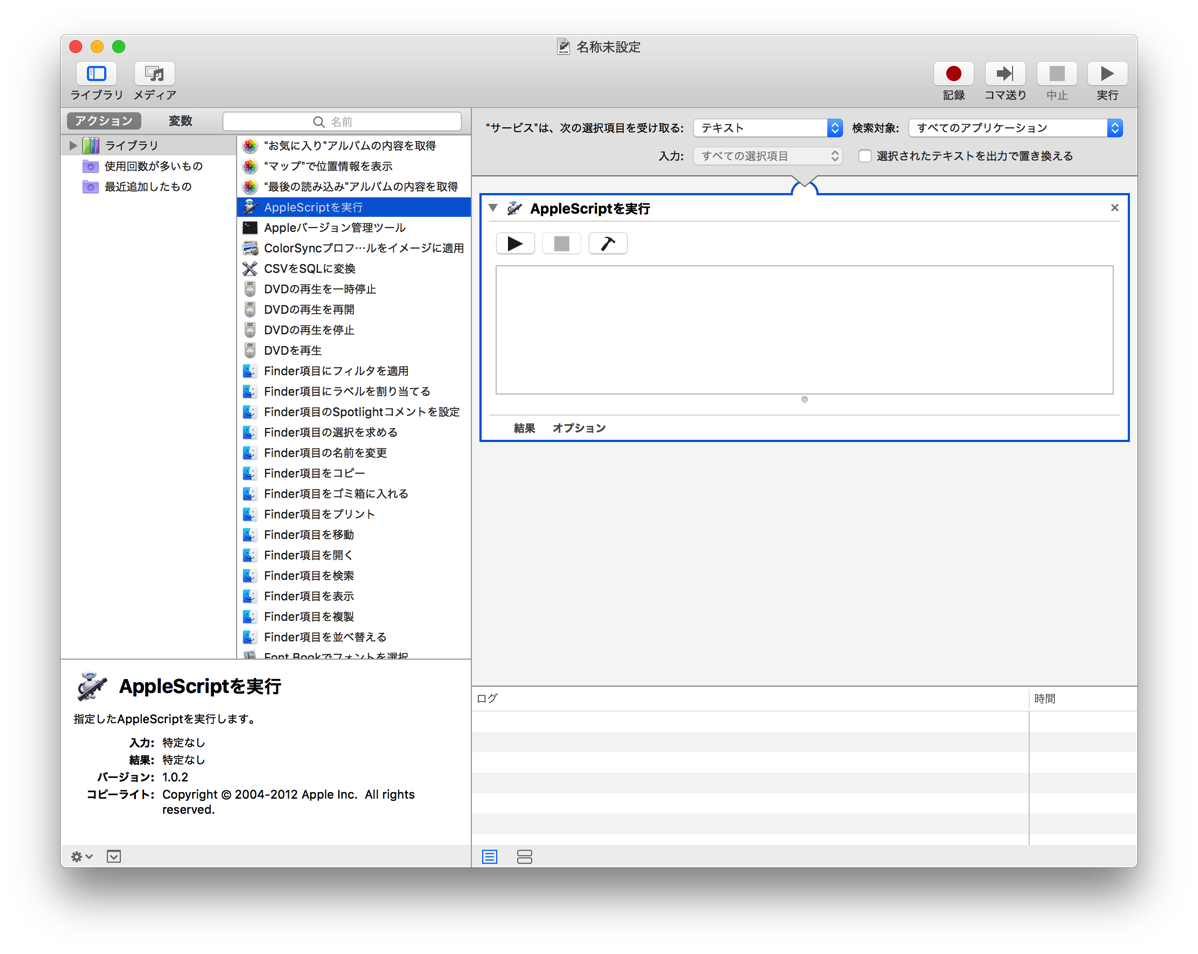Image resolution: width=1198 pixels, height=954 pixels.
Task: Click the ColorSyncプロフ…ルをイメージに適用 icon
Action: coord(250,248)
